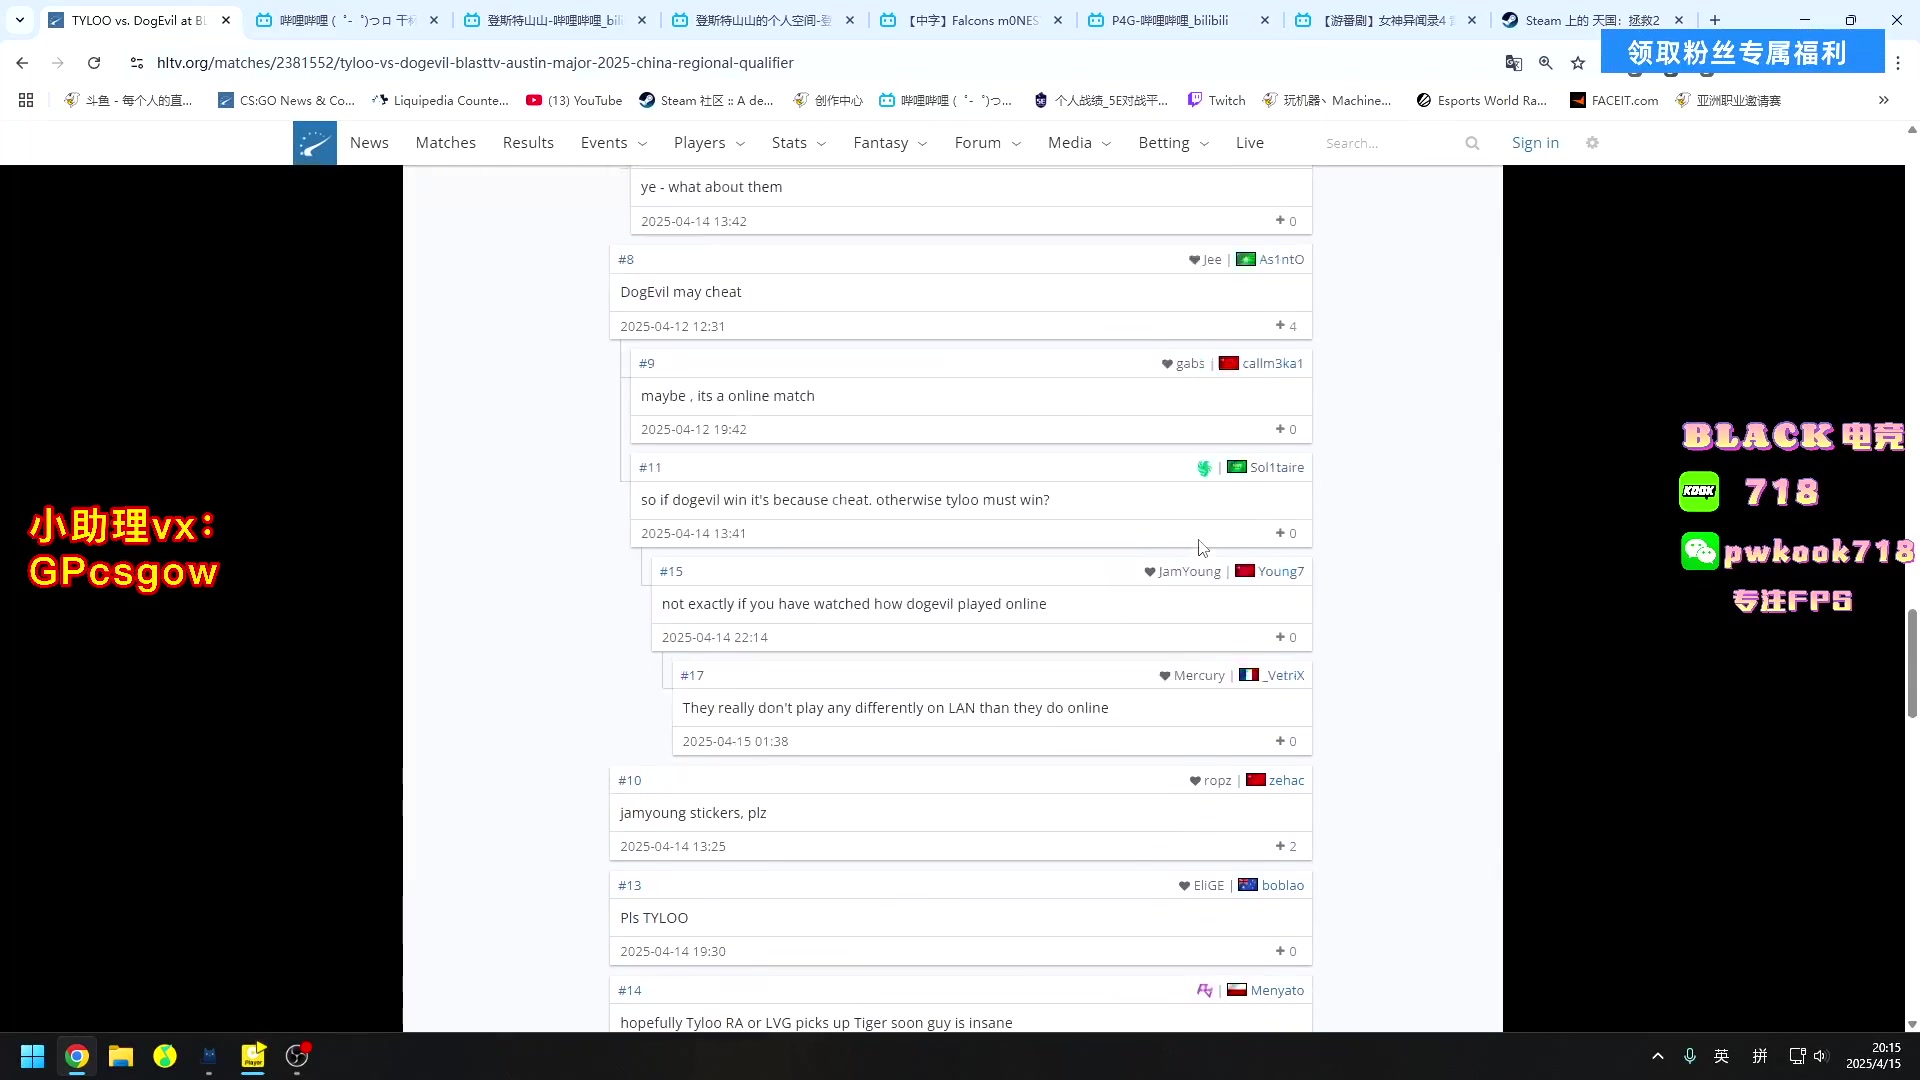Click the search magnifier icon in HLTV navbar
1920x1080 pixels.
(x=1472, y=143)
